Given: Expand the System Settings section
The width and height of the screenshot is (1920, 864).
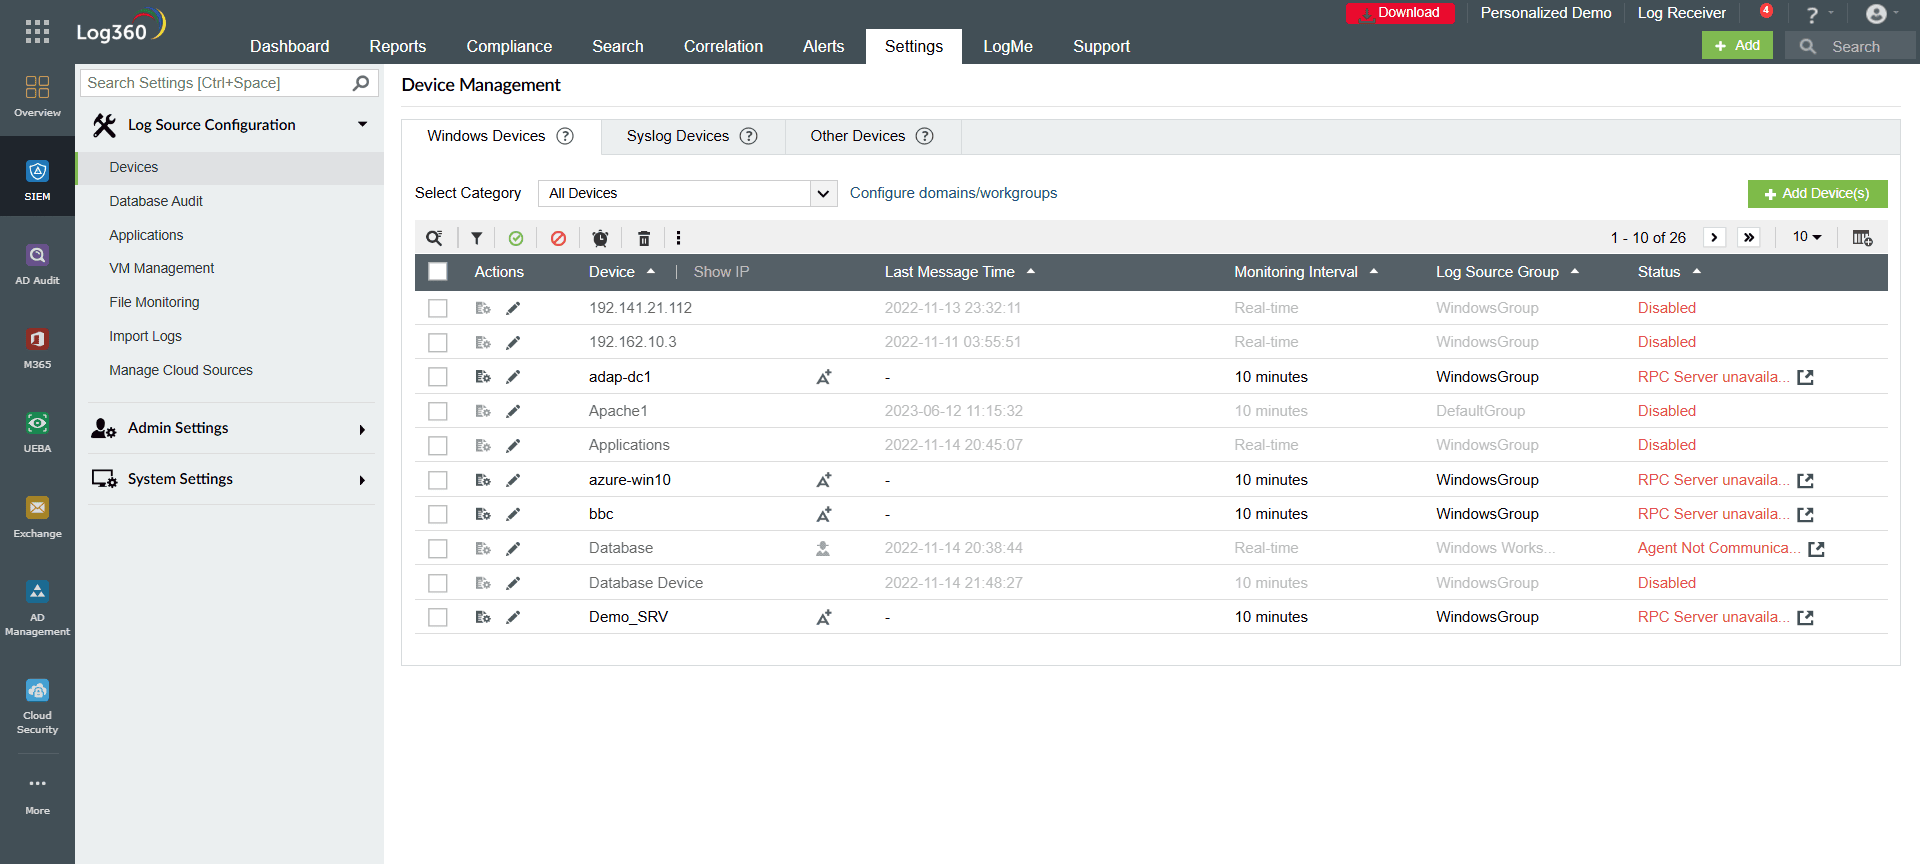Looking at the screenshot, I should 362,480.
